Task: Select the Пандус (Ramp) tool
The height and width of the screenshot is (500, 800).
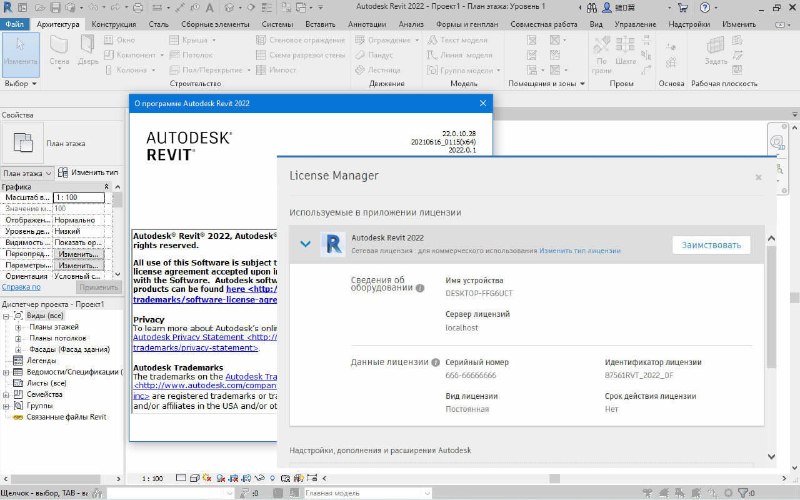Action: [374, 55]
